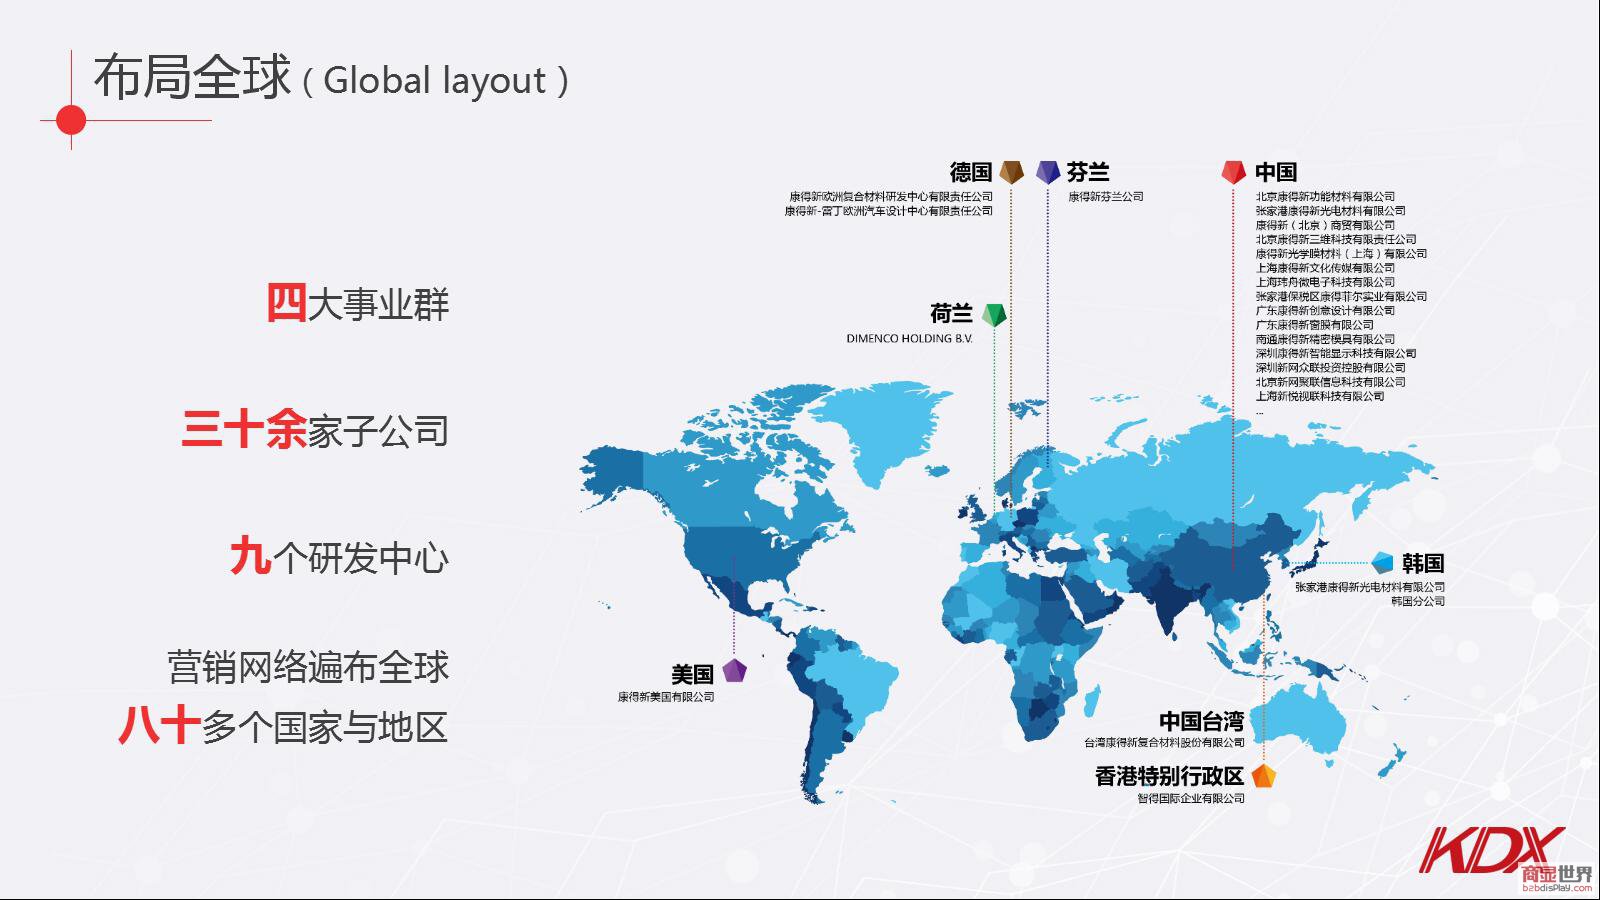Click the KDX logo
This screenshot has width=1600, height=900.
coord(1492,850)
